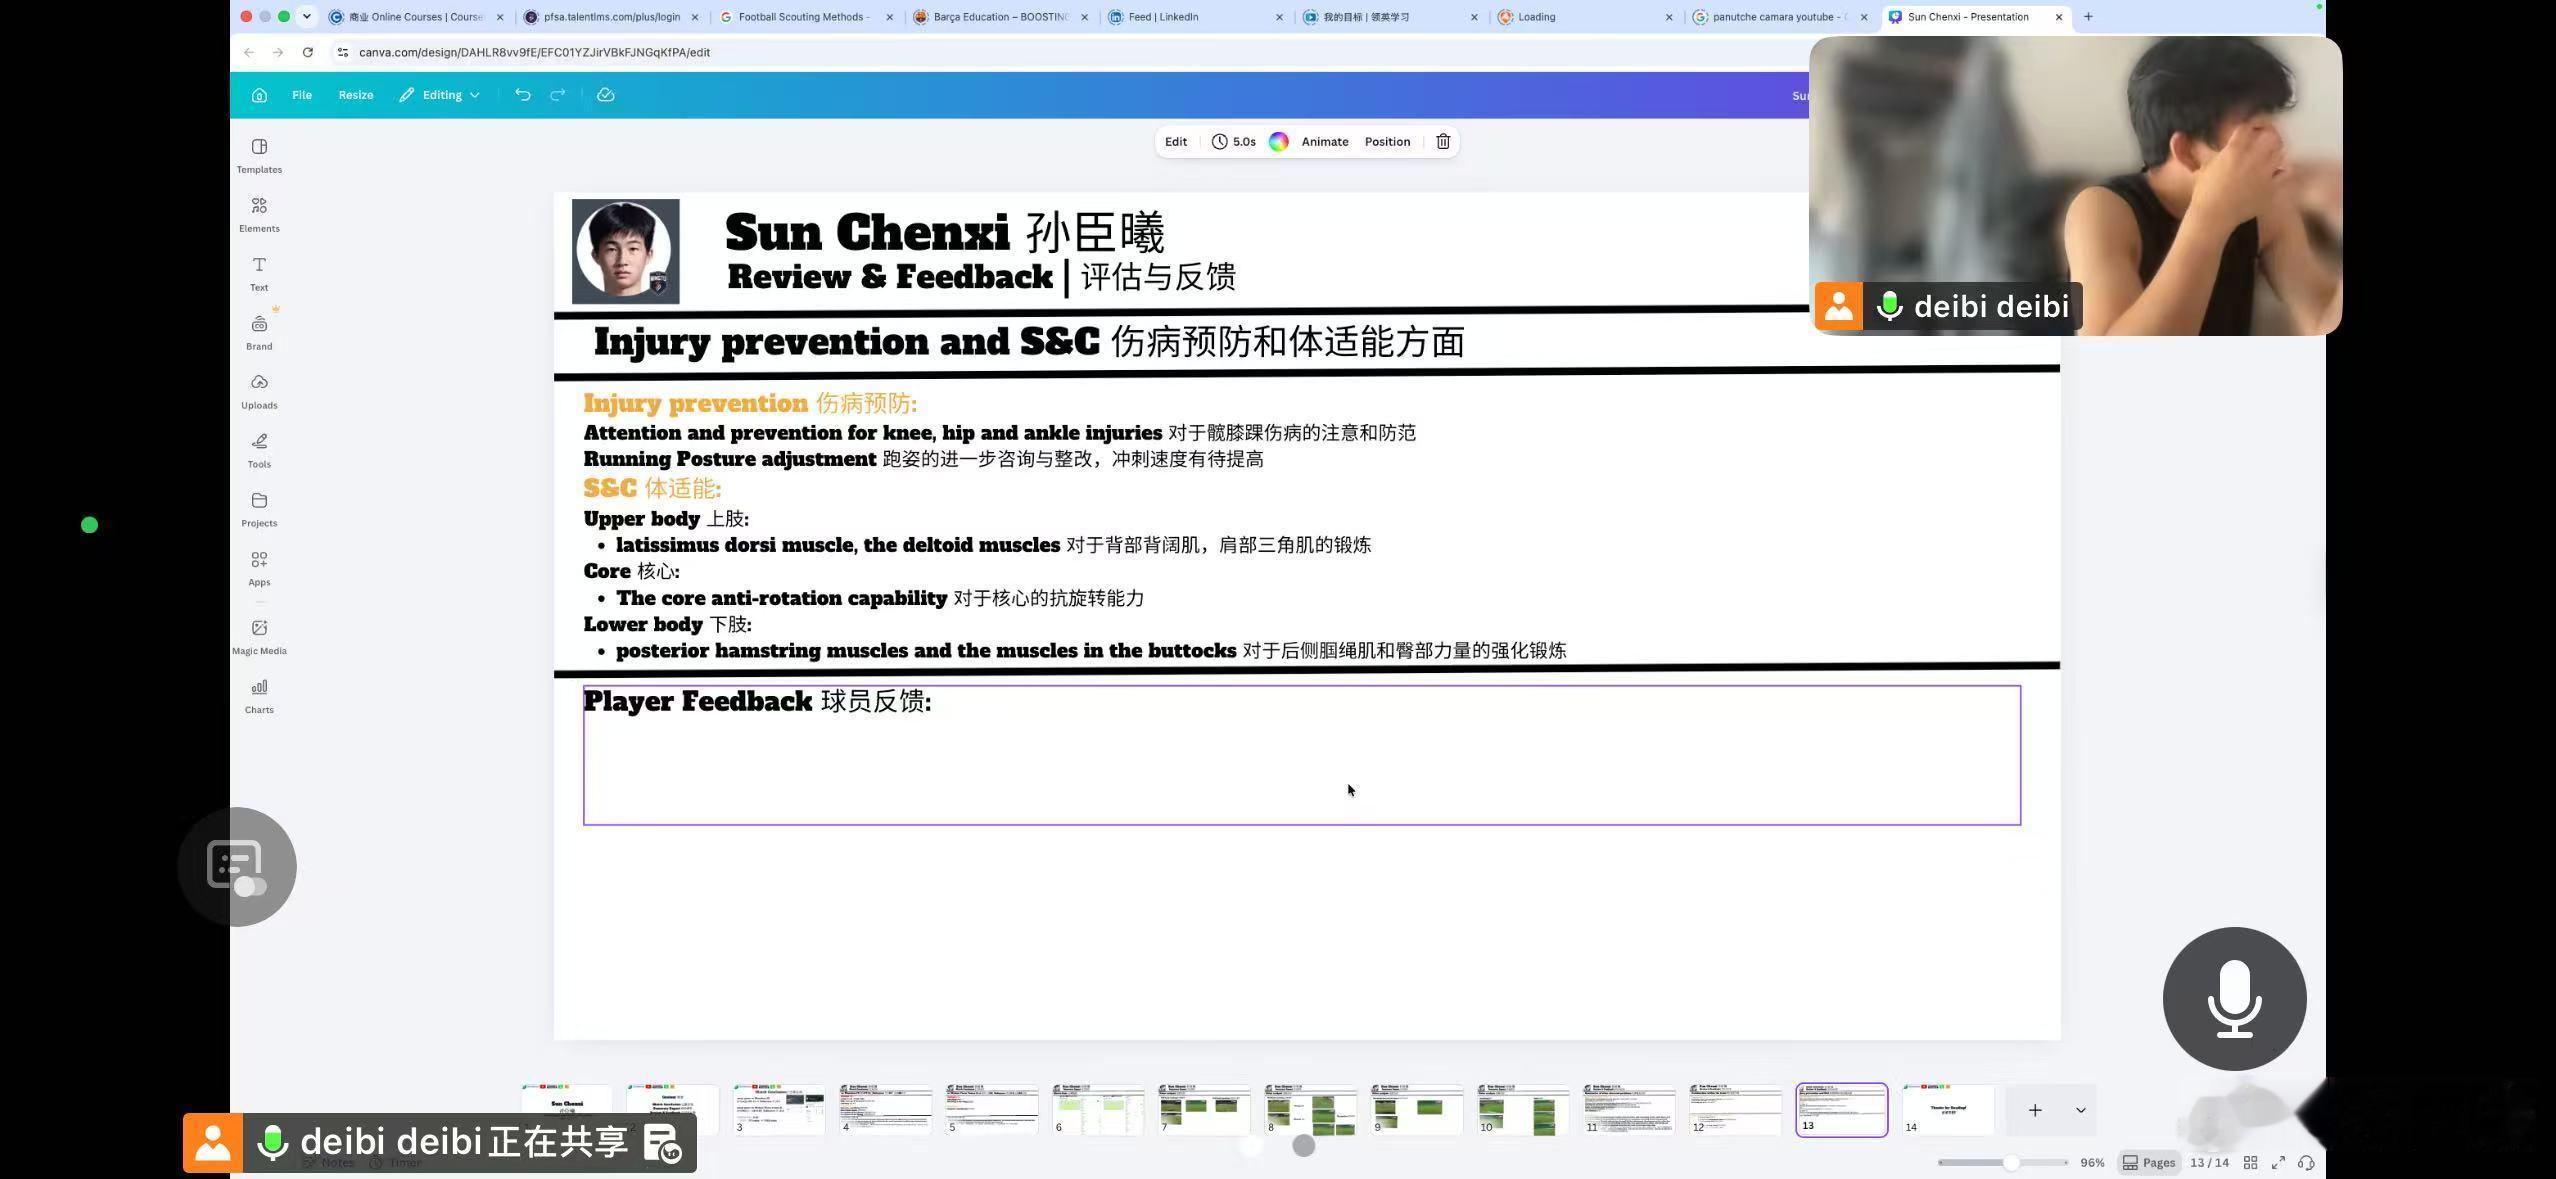Select the Text tool in sidebar
2556x1179 pixels.
click(x=259, y=273)
